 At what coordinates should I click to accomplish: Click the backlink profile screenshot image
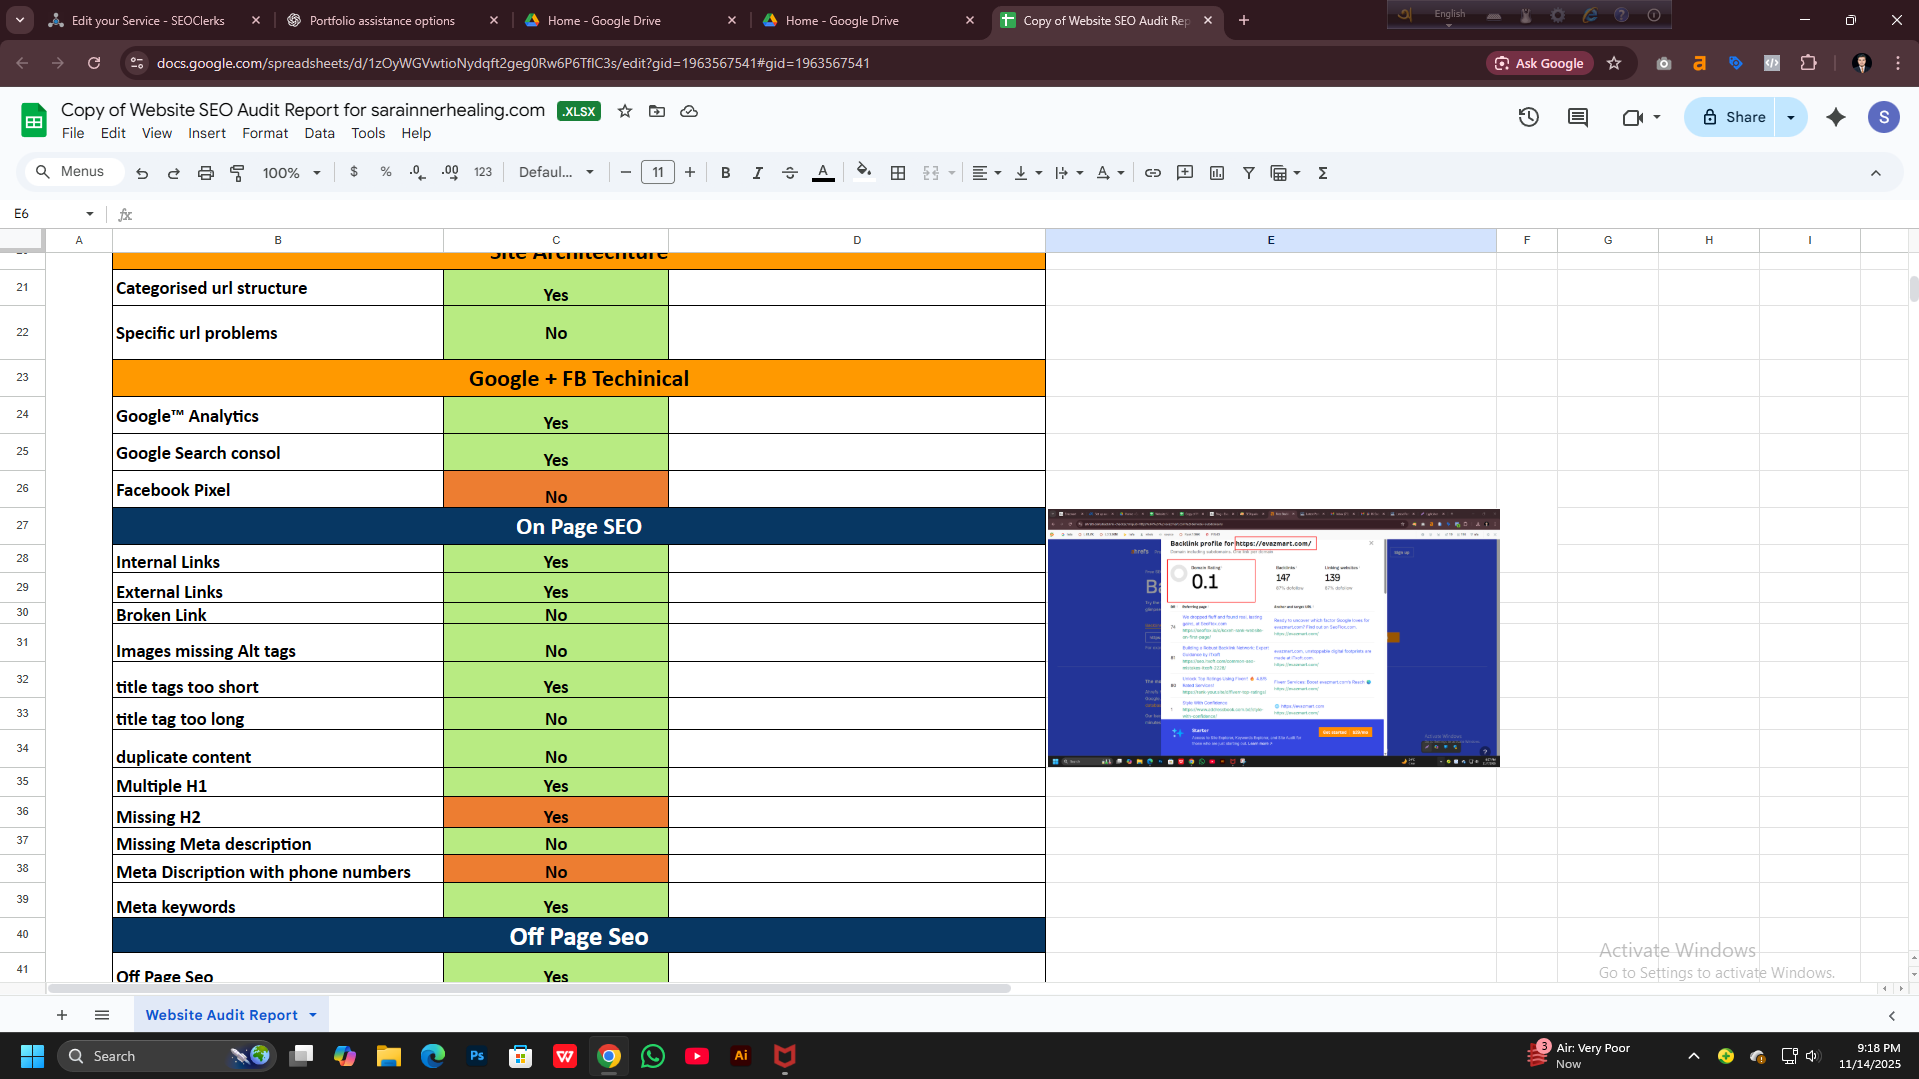[x=1273, y=638]
